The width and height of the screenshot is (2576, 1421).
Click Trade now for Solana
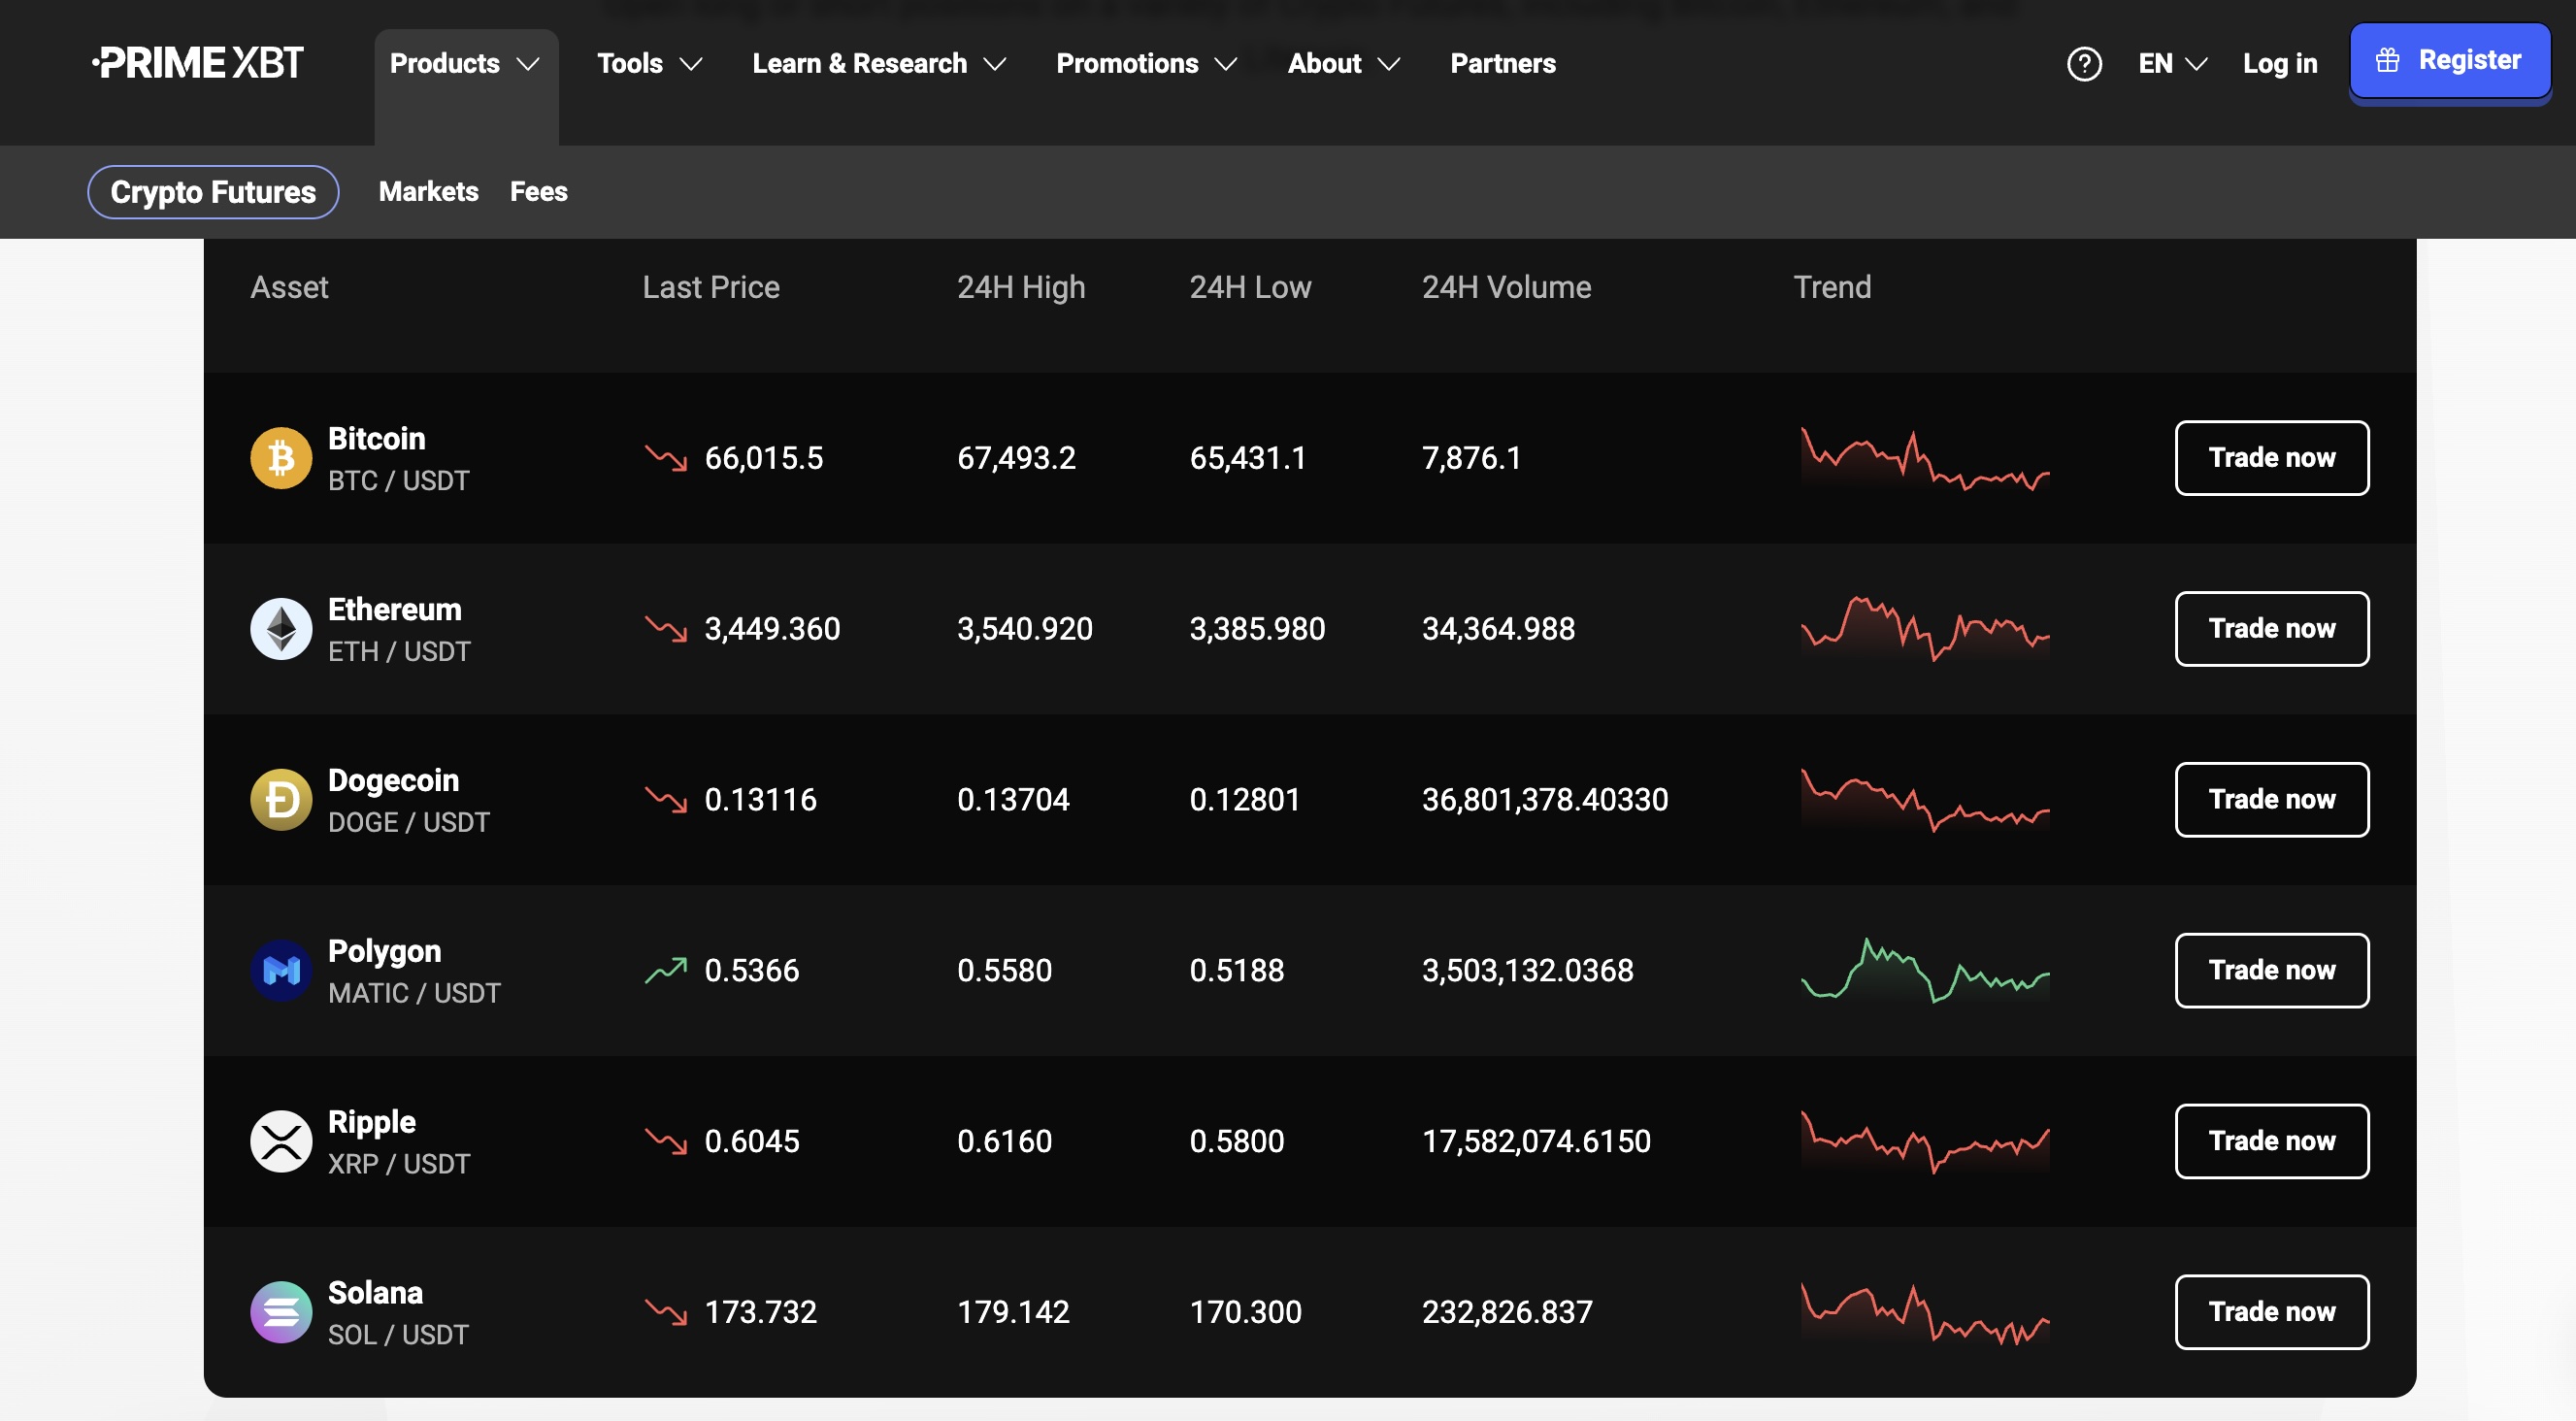click(2271, 1312)
